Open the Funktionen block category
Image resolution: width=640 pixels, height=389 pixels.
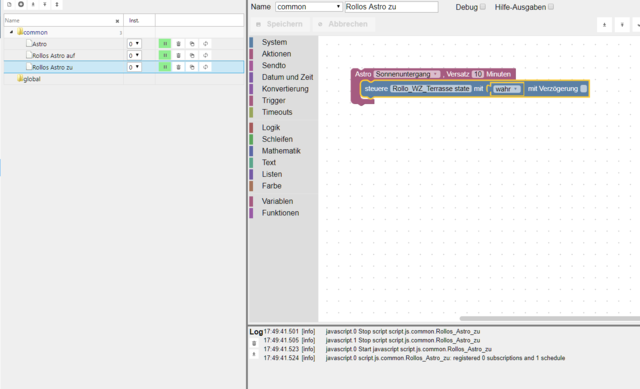click(280, 213)
